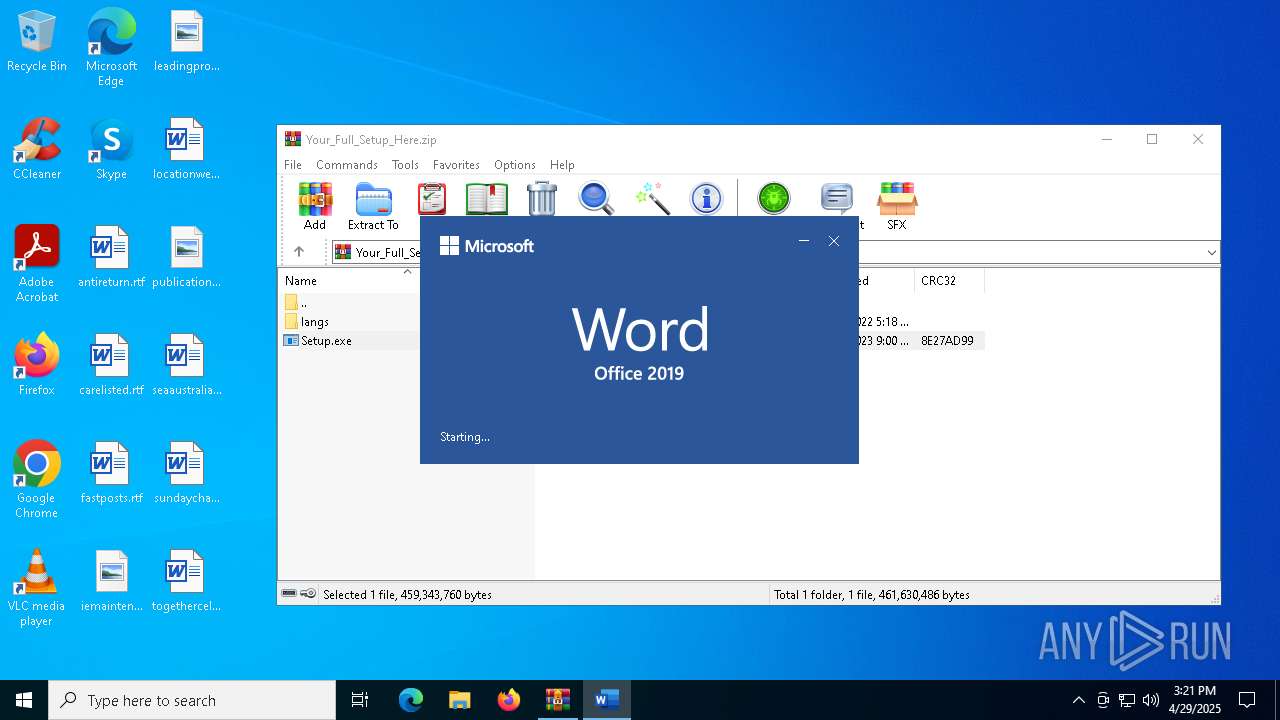
Task: Select the seaaustralia... document on desktop
Action: point(186,365)
